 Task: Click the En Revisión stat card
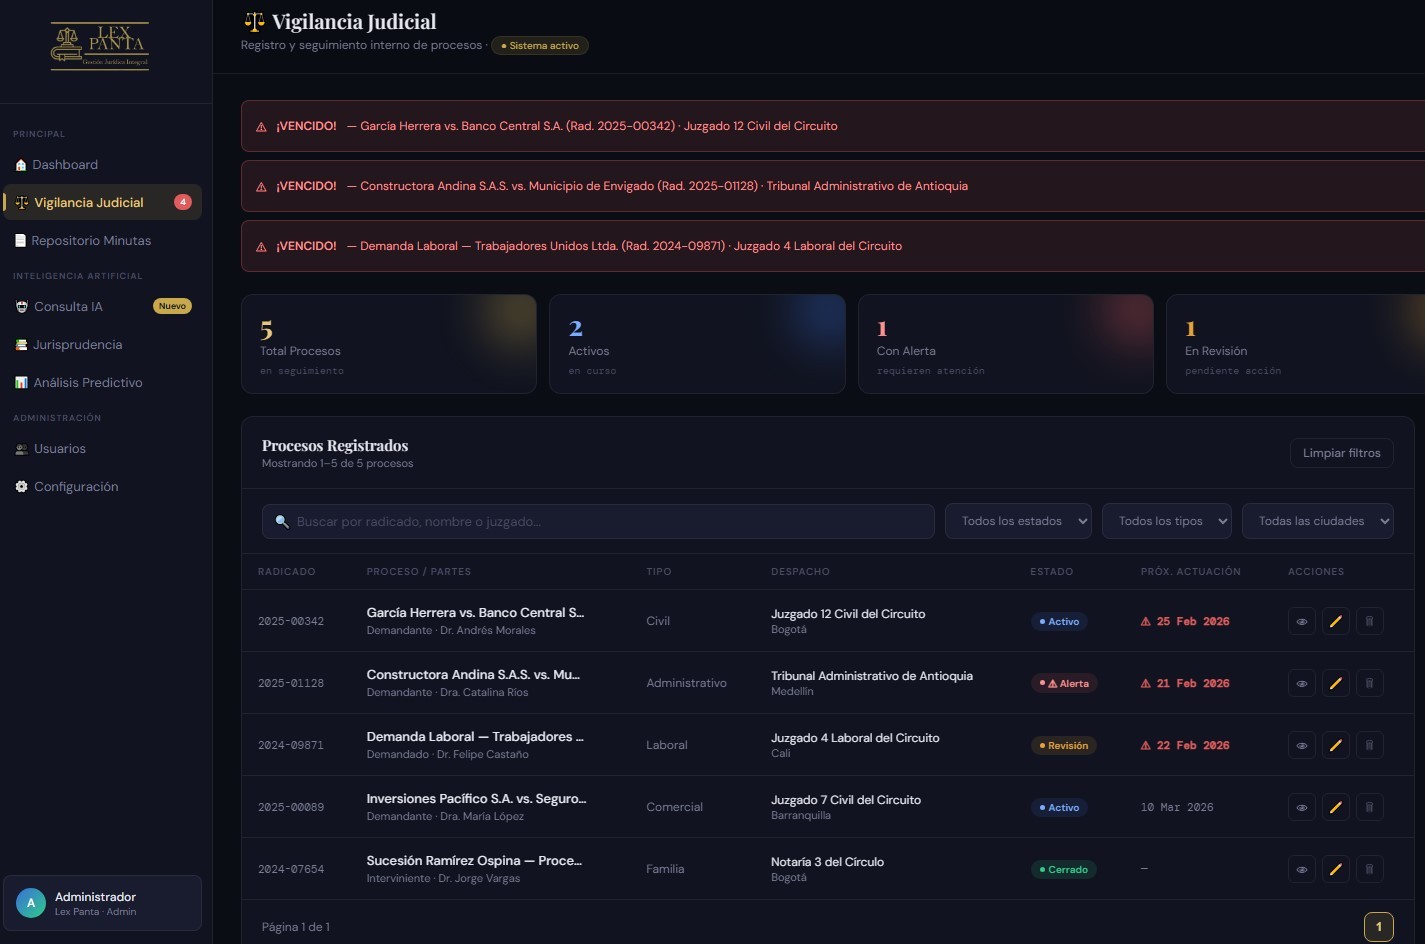1296,344
